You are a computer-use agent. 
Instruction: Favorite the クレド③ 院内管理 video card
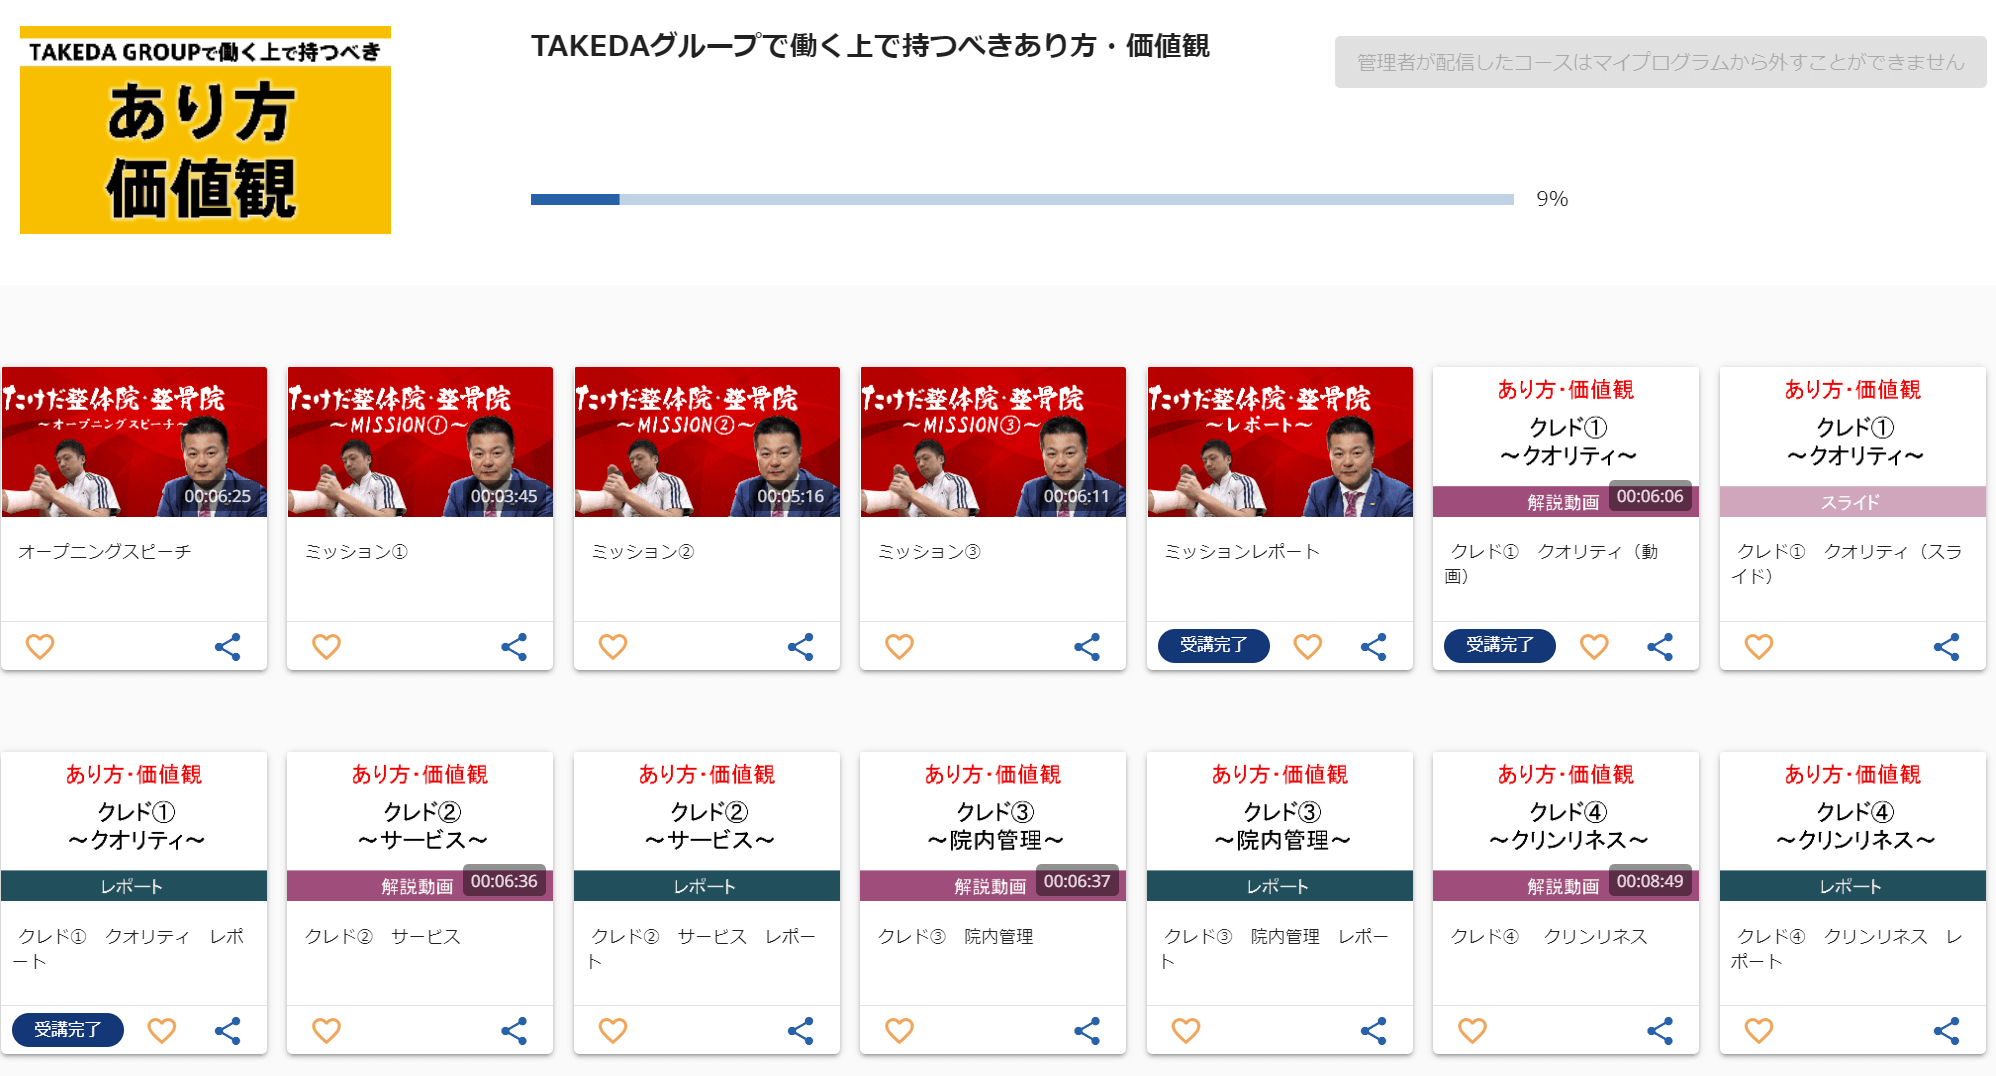pyautogui.click(x=899, y=1031)
